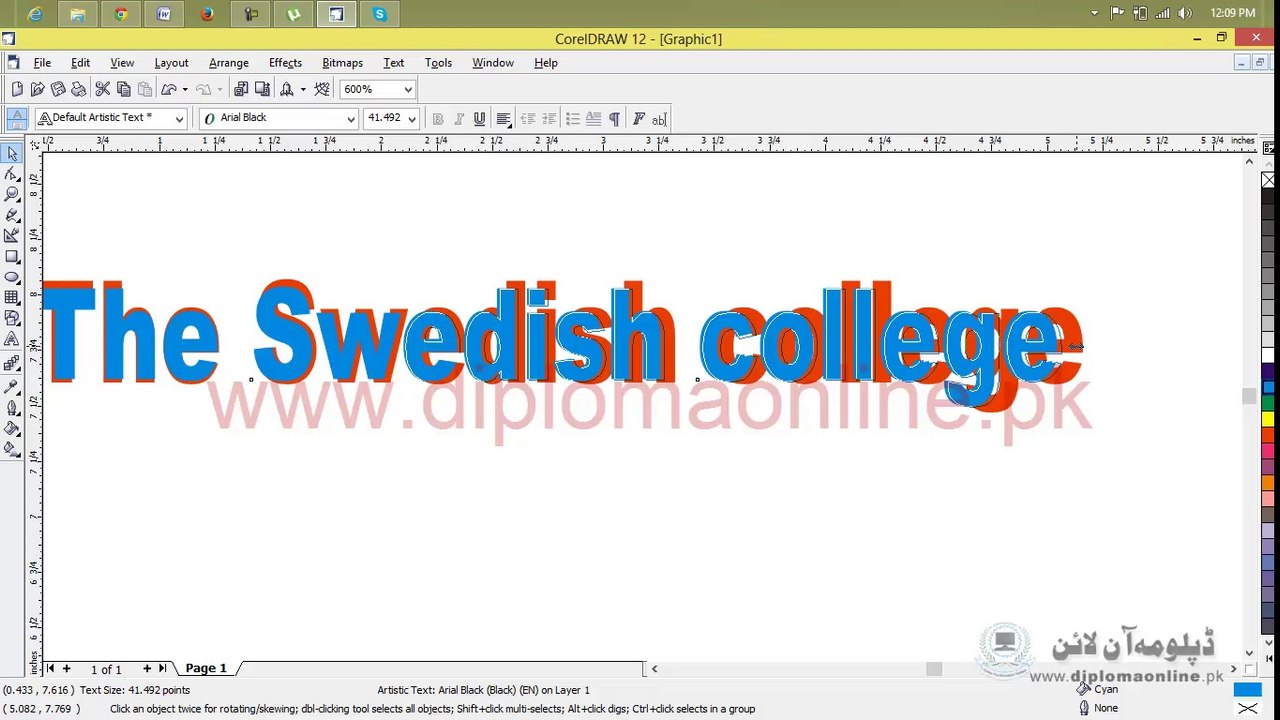Open the font size dropdown showing 41.492
This screenshot has width=1280, height=720.
[412, 119]
